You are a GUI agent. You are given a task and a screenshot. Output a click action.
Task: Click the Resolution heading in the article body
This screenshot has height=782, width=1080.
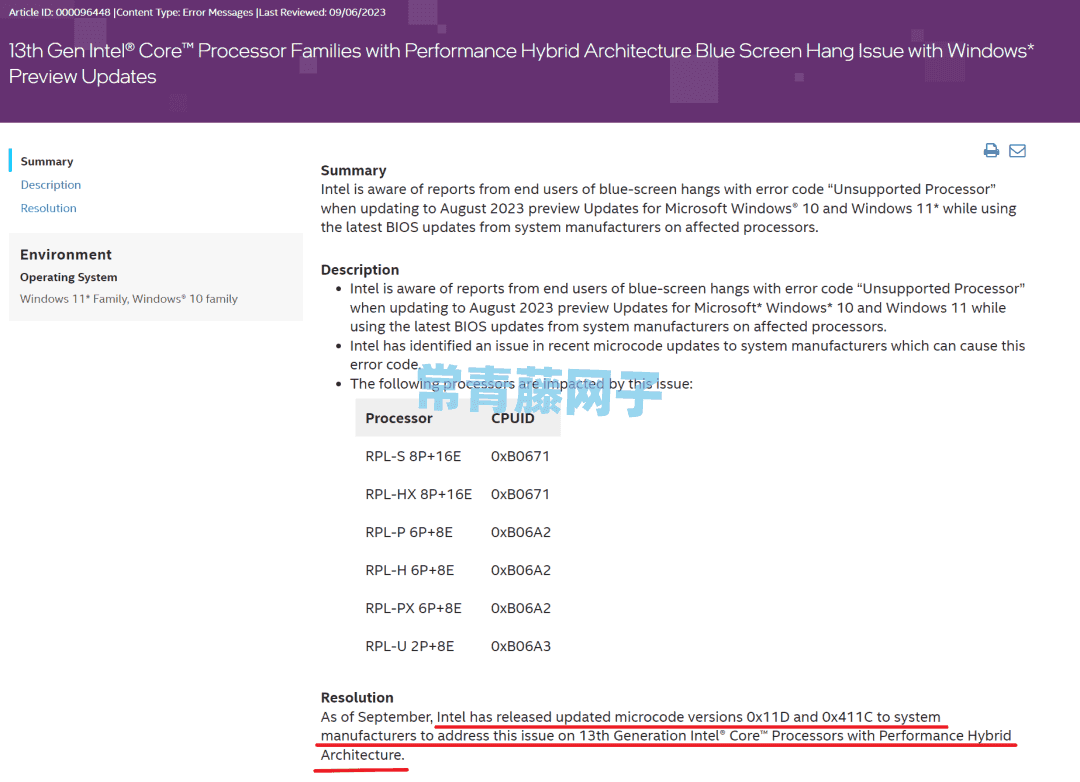tap(357, 697)
